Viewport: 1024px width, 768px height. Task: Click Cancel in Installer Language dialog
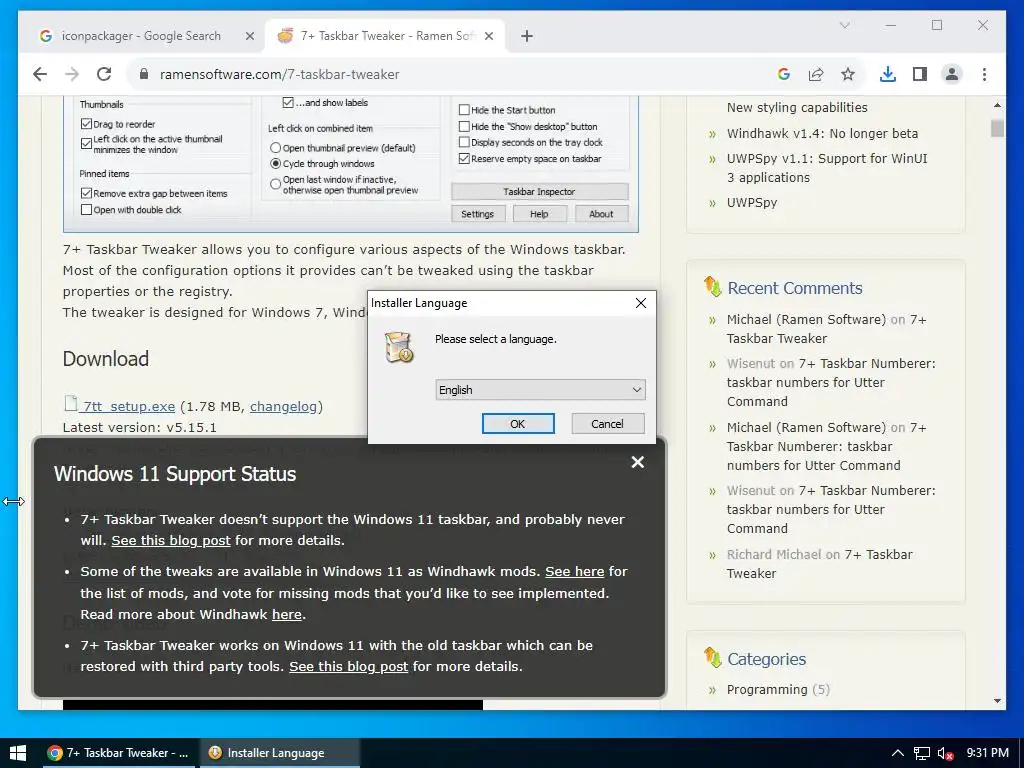(x=607, y=424)
